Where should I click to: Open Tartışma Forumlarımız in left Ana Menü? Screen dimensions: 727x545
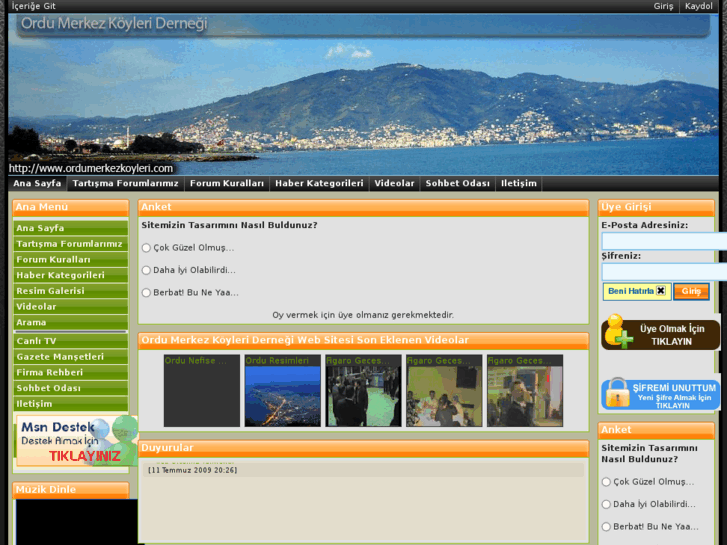coord(71,244)
